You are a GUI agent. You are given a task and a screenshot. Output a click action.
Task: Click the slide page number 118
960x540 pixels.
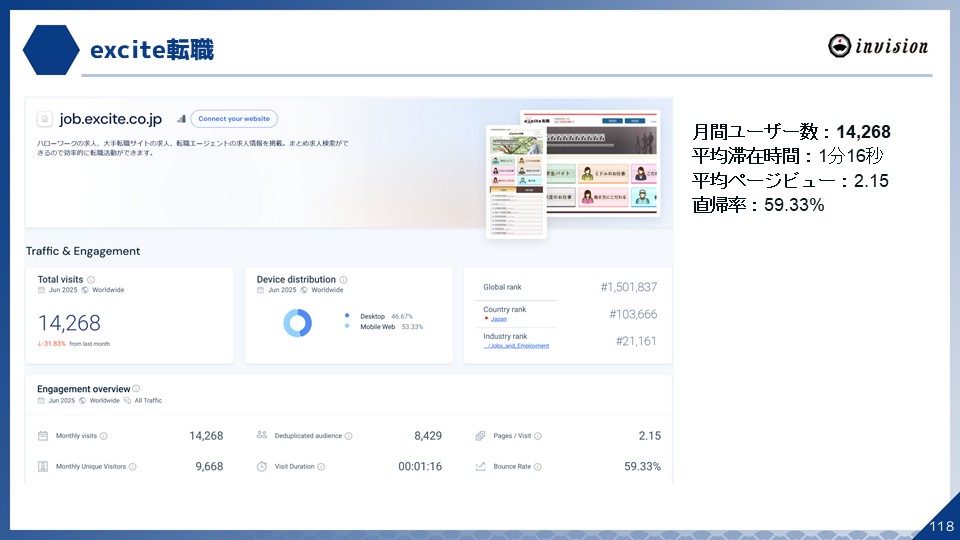point(942,526)
